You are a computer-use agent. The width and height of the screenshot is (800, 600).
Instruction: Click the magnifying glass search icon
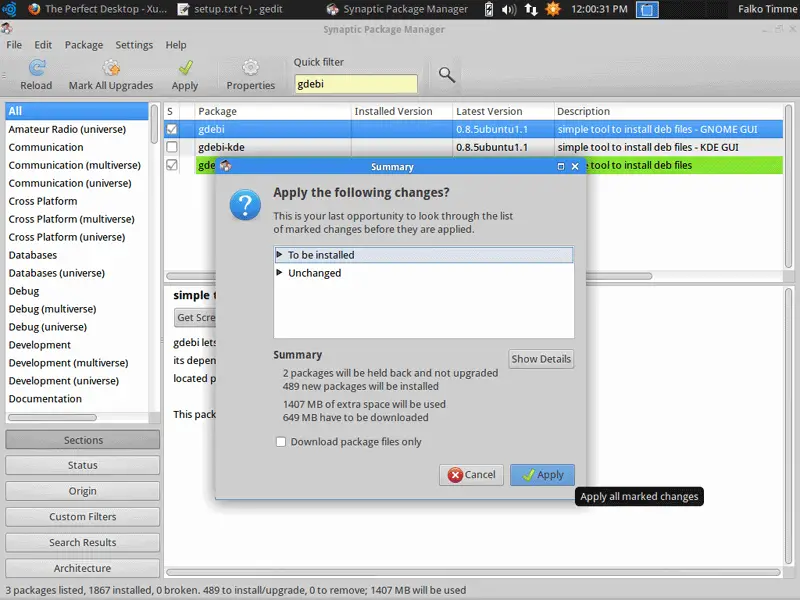446,75
